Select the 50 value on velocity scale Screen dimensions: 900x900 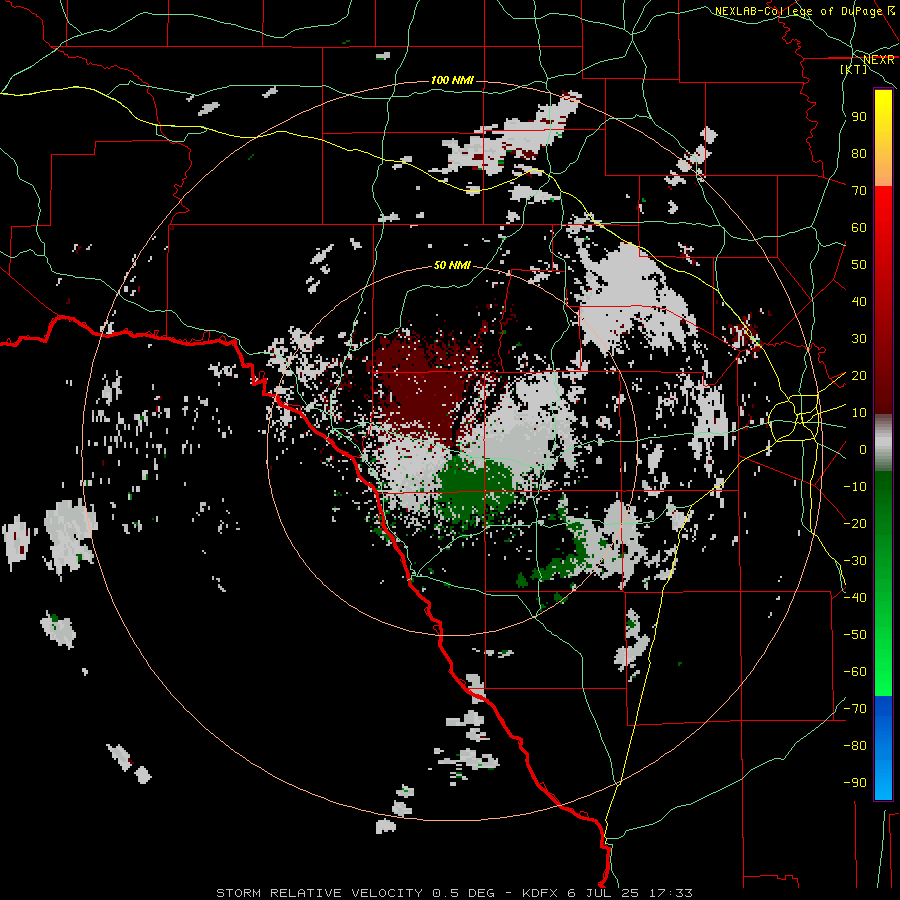pyautogui.click(x=859, y=265)
